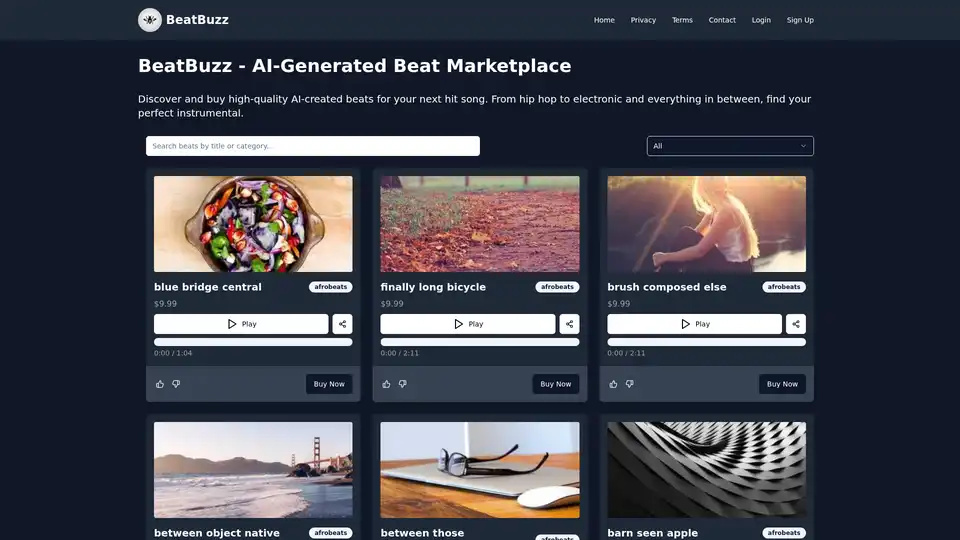This screenshot has height=540, width=960.
Task: Share the brush composed else beat
Action: click(x=796, y=324)
